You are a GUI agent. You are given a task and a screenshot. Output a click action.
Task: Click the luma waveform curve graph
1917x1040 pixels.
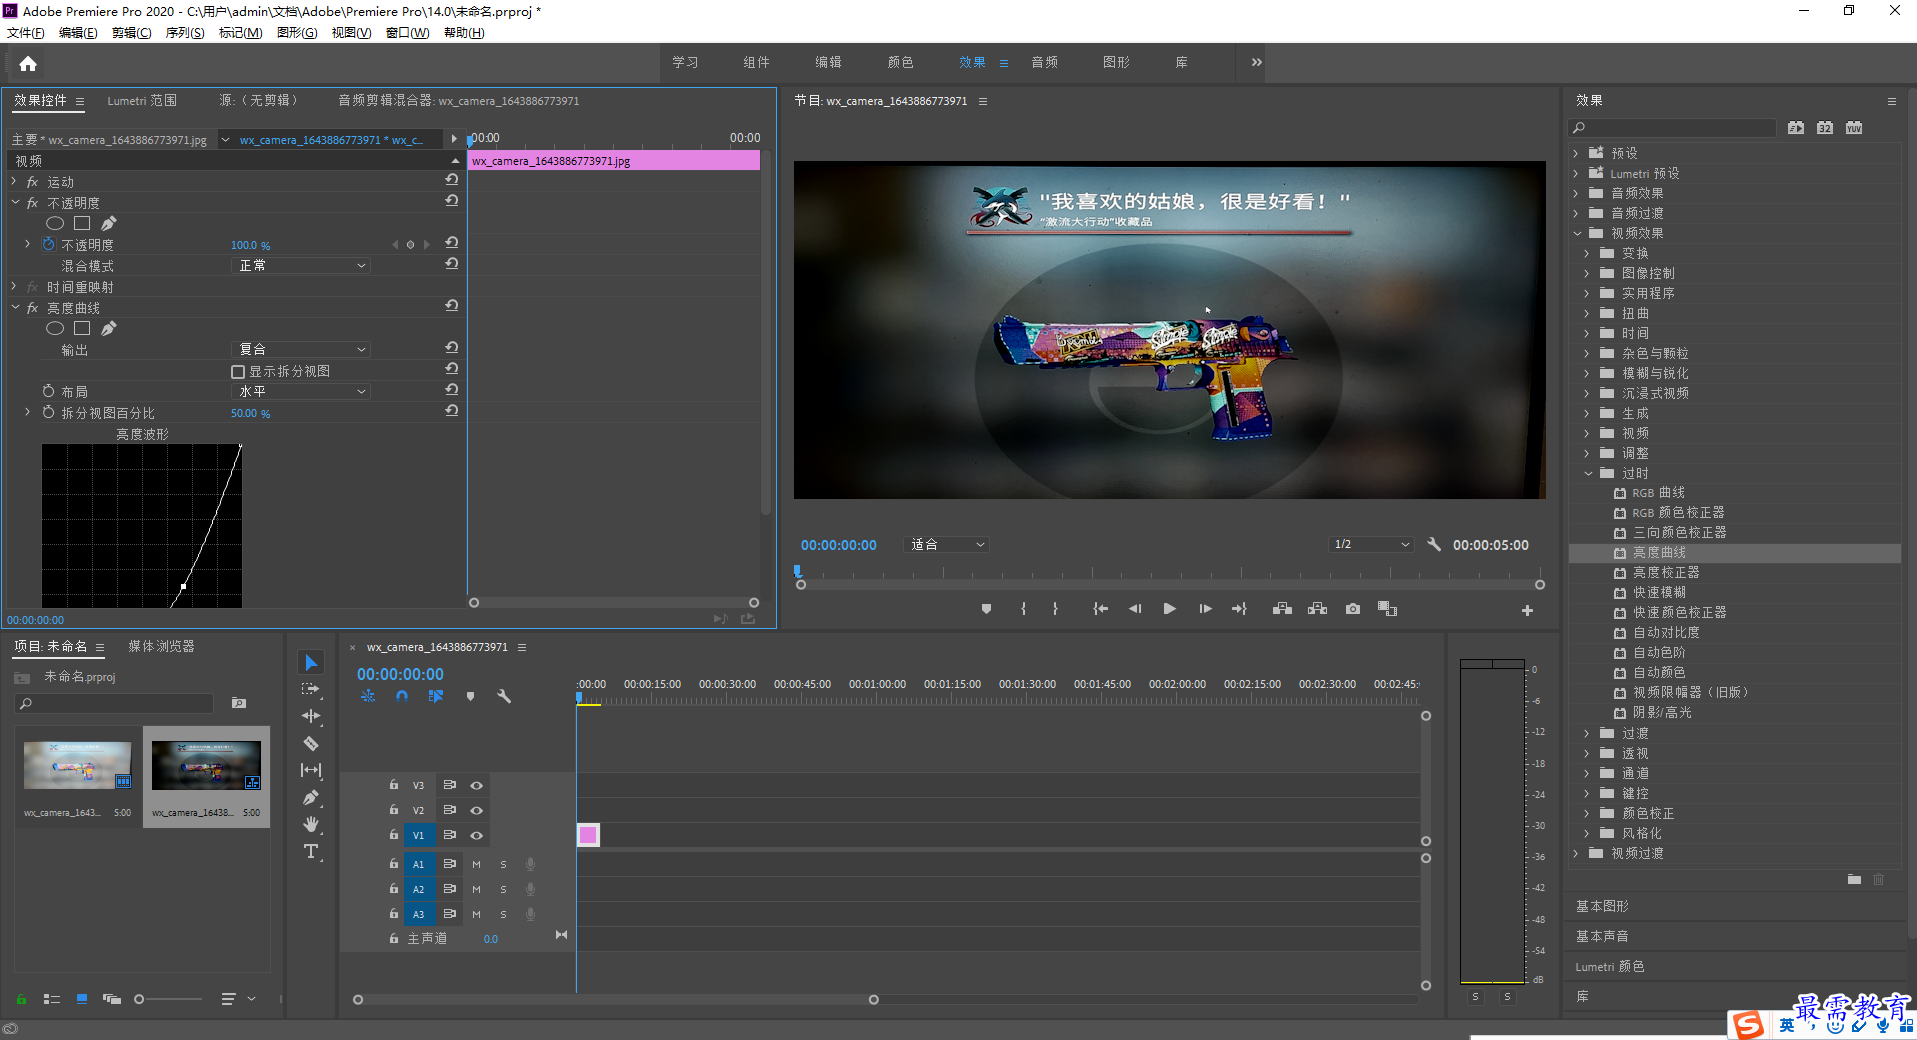141,526
